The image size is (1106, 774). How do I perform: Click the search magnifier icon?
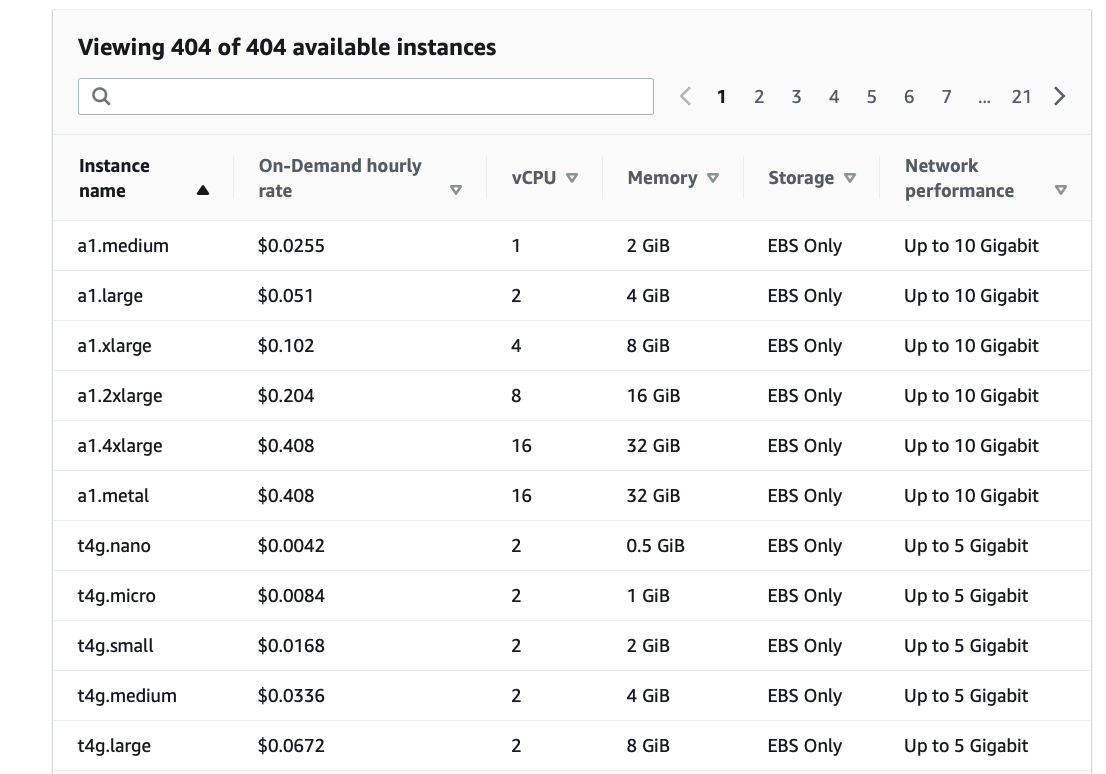coord(100,97)
